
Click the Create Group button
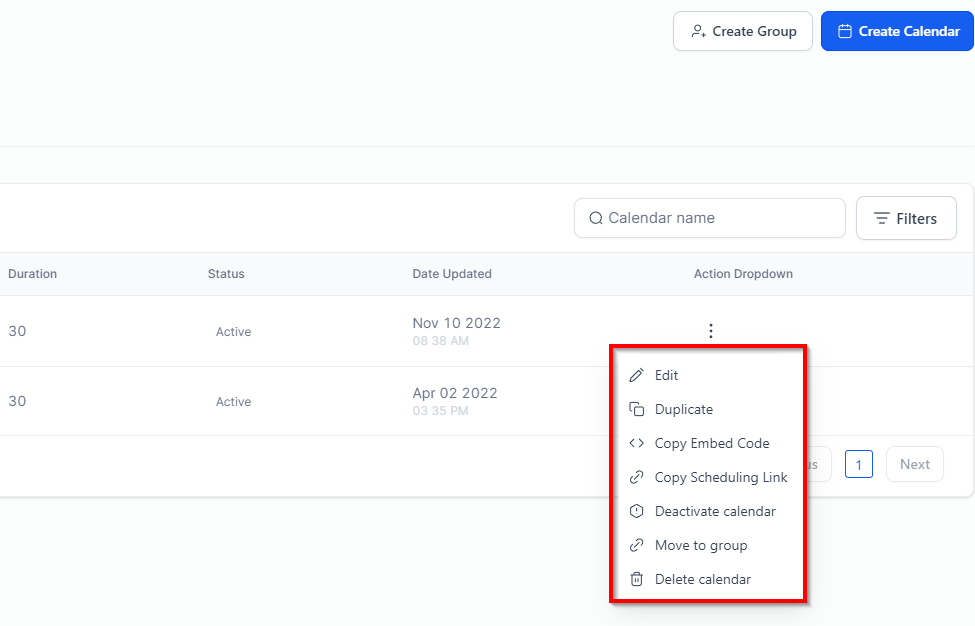pyautogui.click(x=742, y=31)
